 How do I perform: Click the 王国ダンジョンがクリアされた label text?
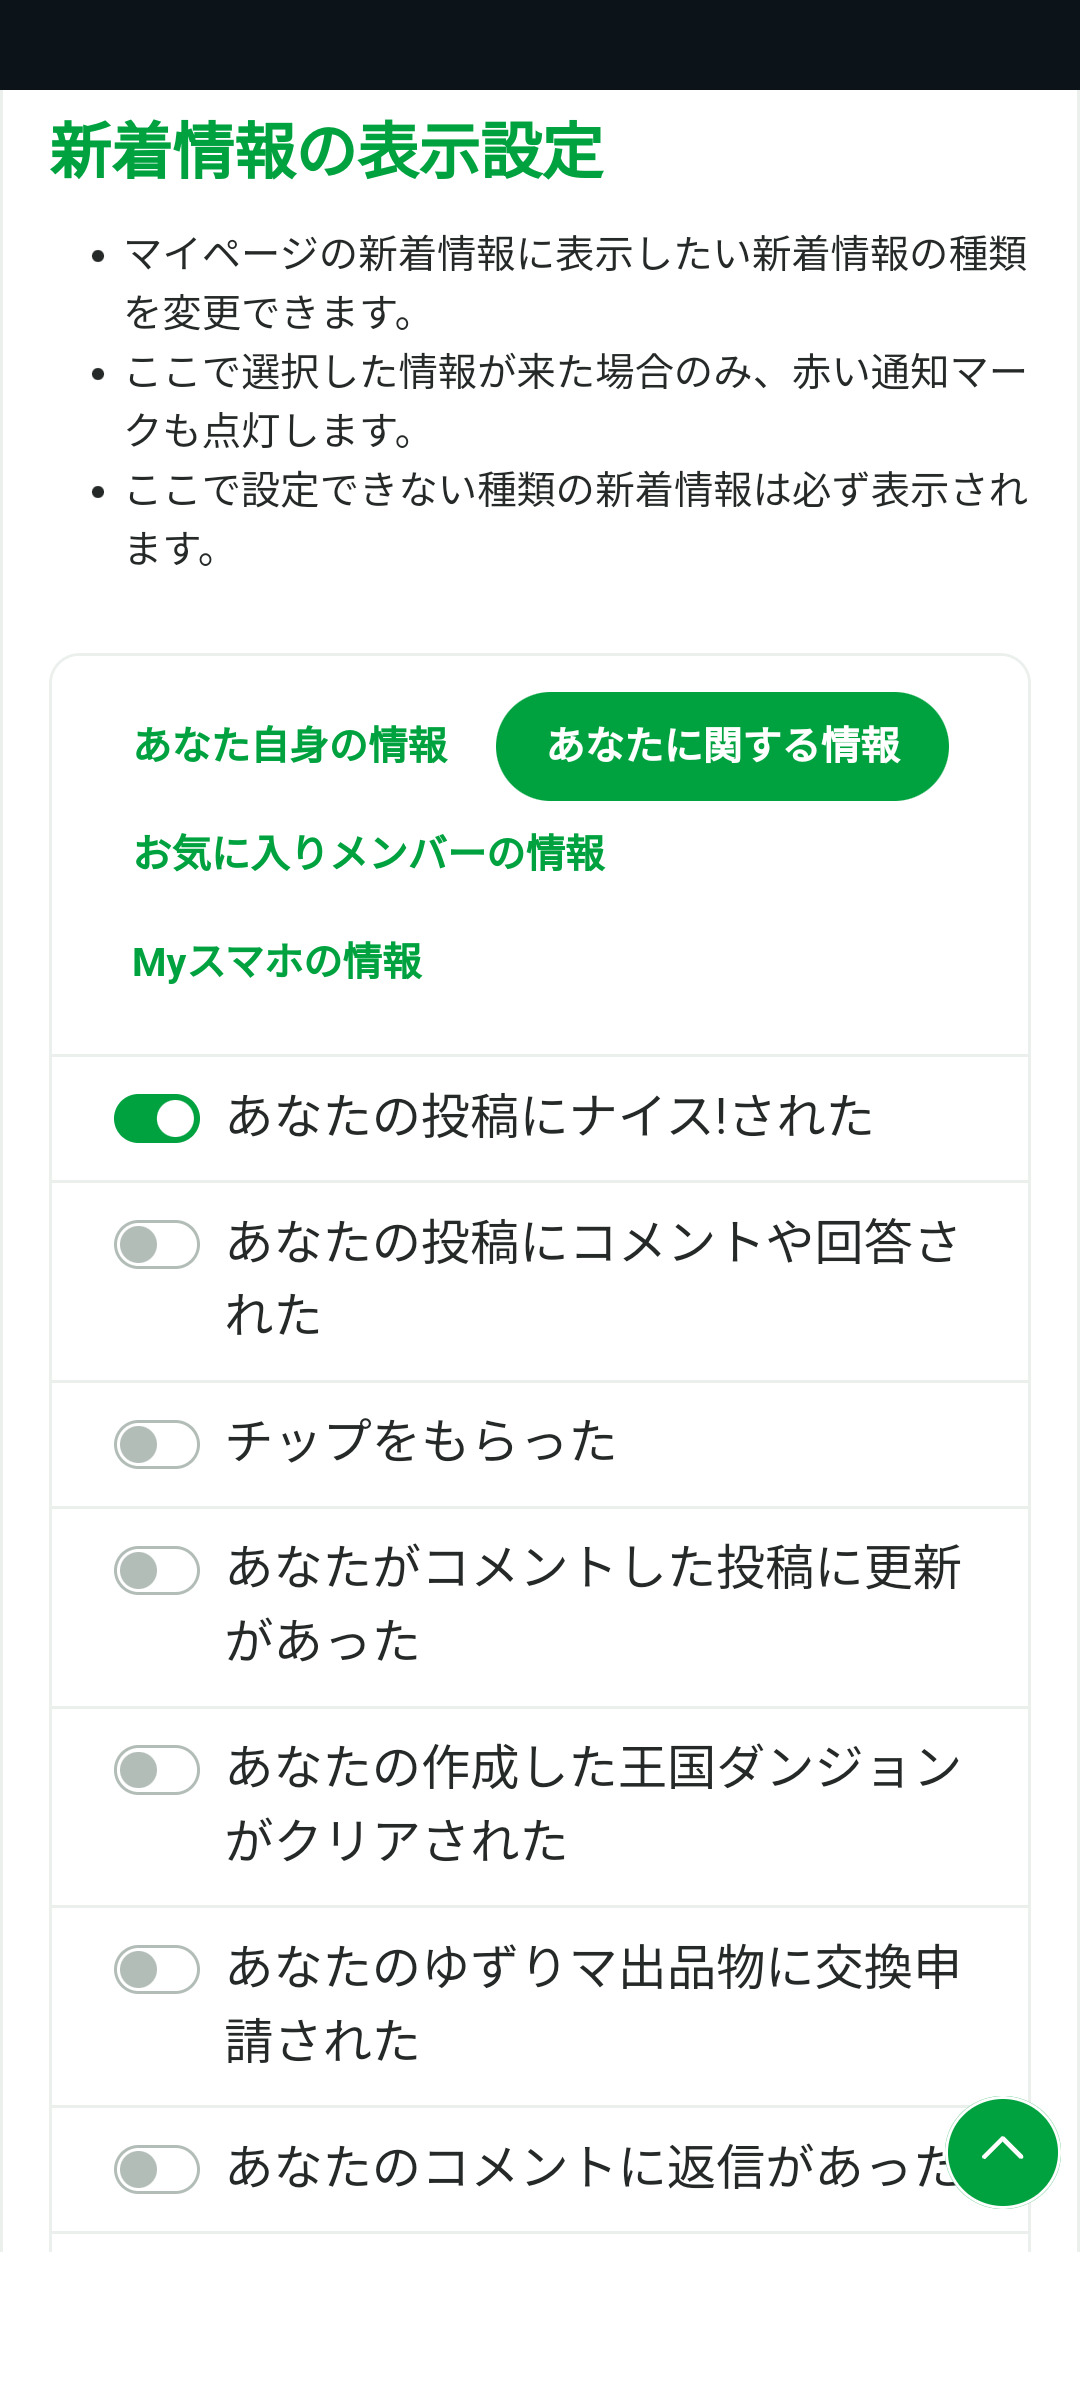coord(592,1804)
